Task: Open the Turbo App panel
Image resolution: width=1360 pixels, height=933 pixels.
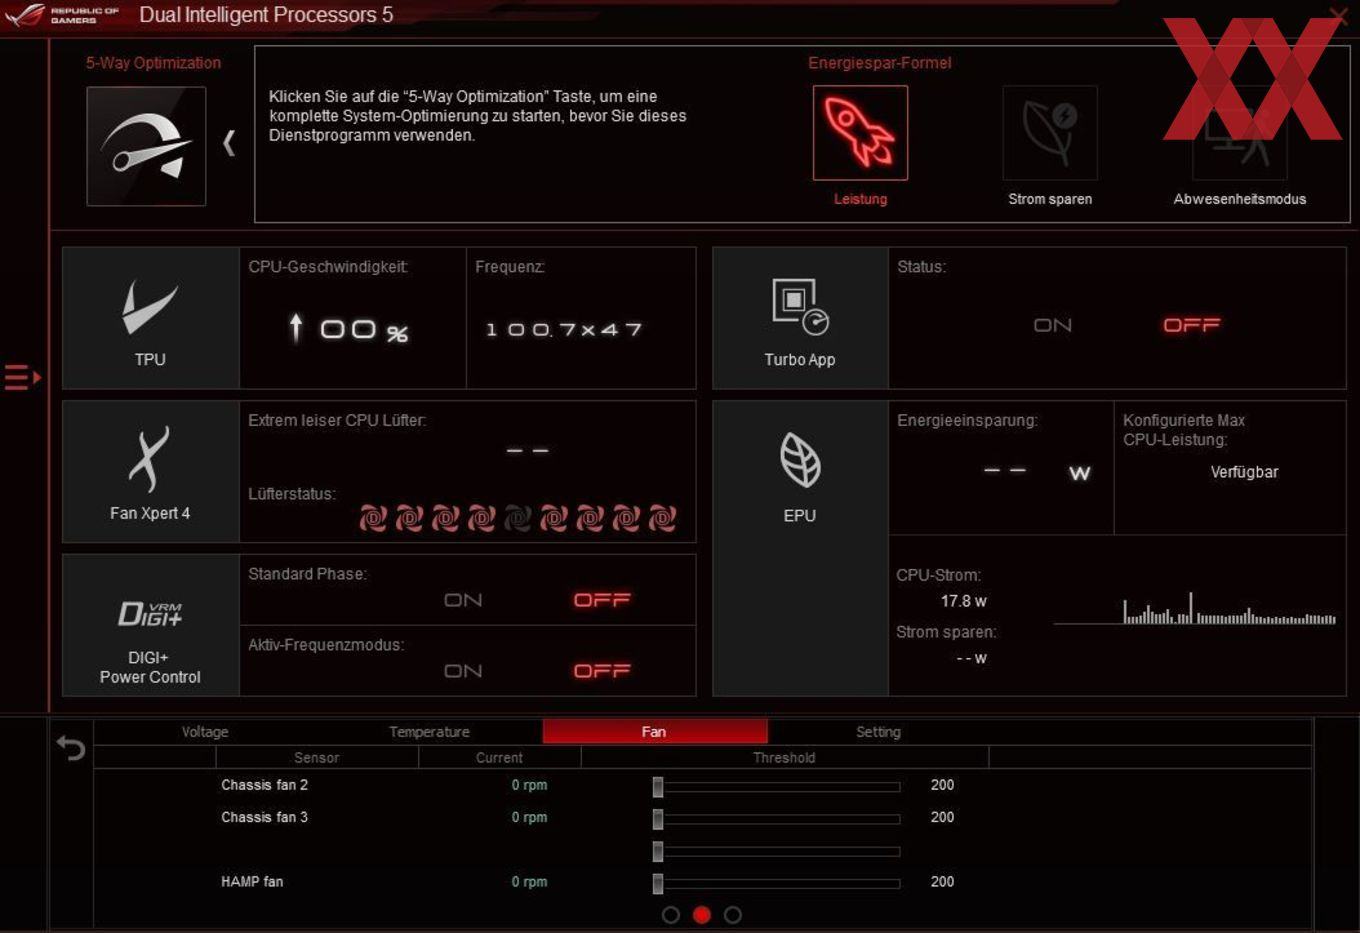Action: 800,318
